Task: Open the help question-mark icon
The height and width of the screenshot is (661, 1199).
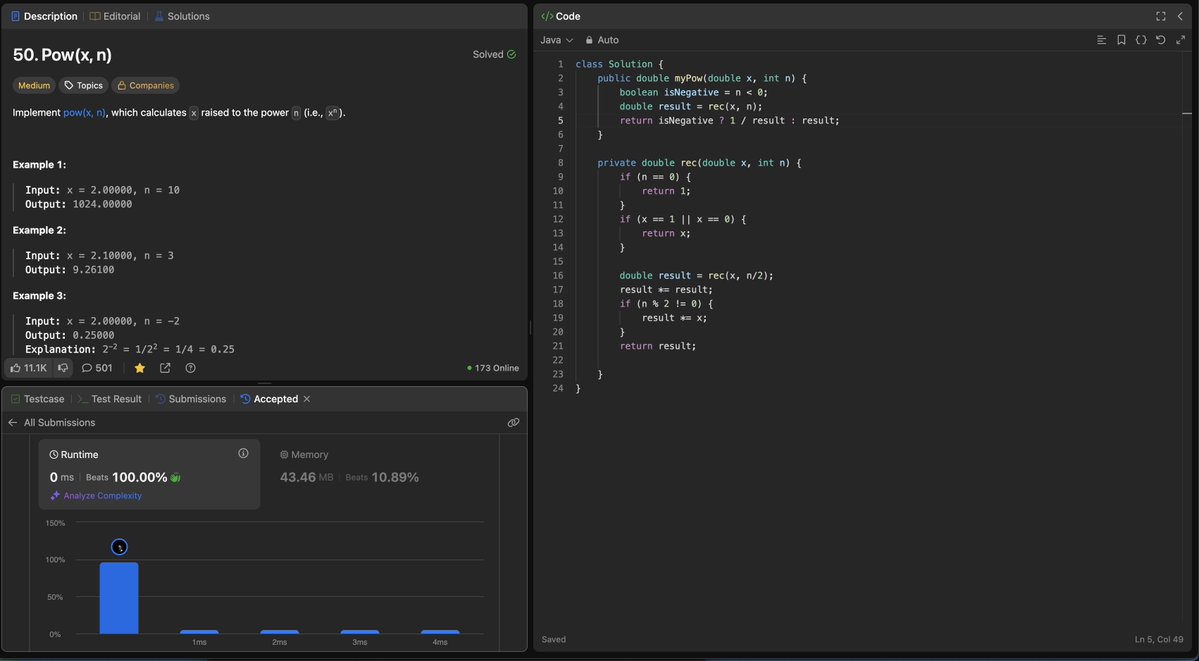Action: click(190, 368)
